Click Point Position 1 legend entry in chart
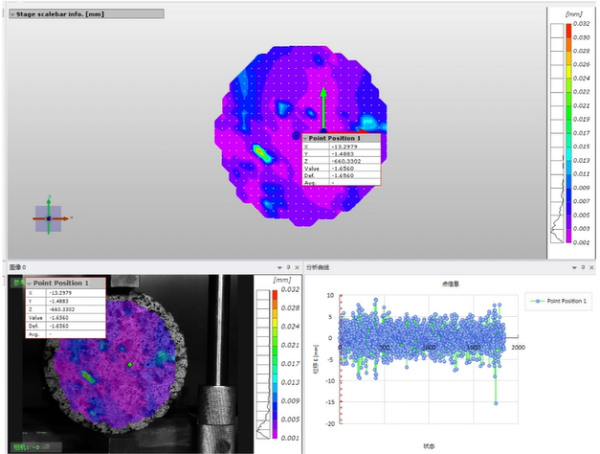Image resolution: width=600 pixels, height=454 pixels. (x=561, y=300)
